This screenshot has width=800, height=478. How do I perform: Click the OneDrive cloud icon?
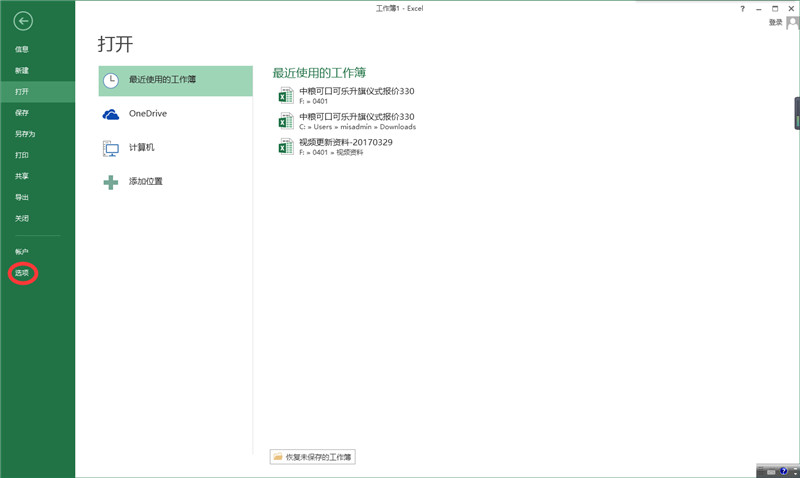pyautogui.click(x=111, y=114)
